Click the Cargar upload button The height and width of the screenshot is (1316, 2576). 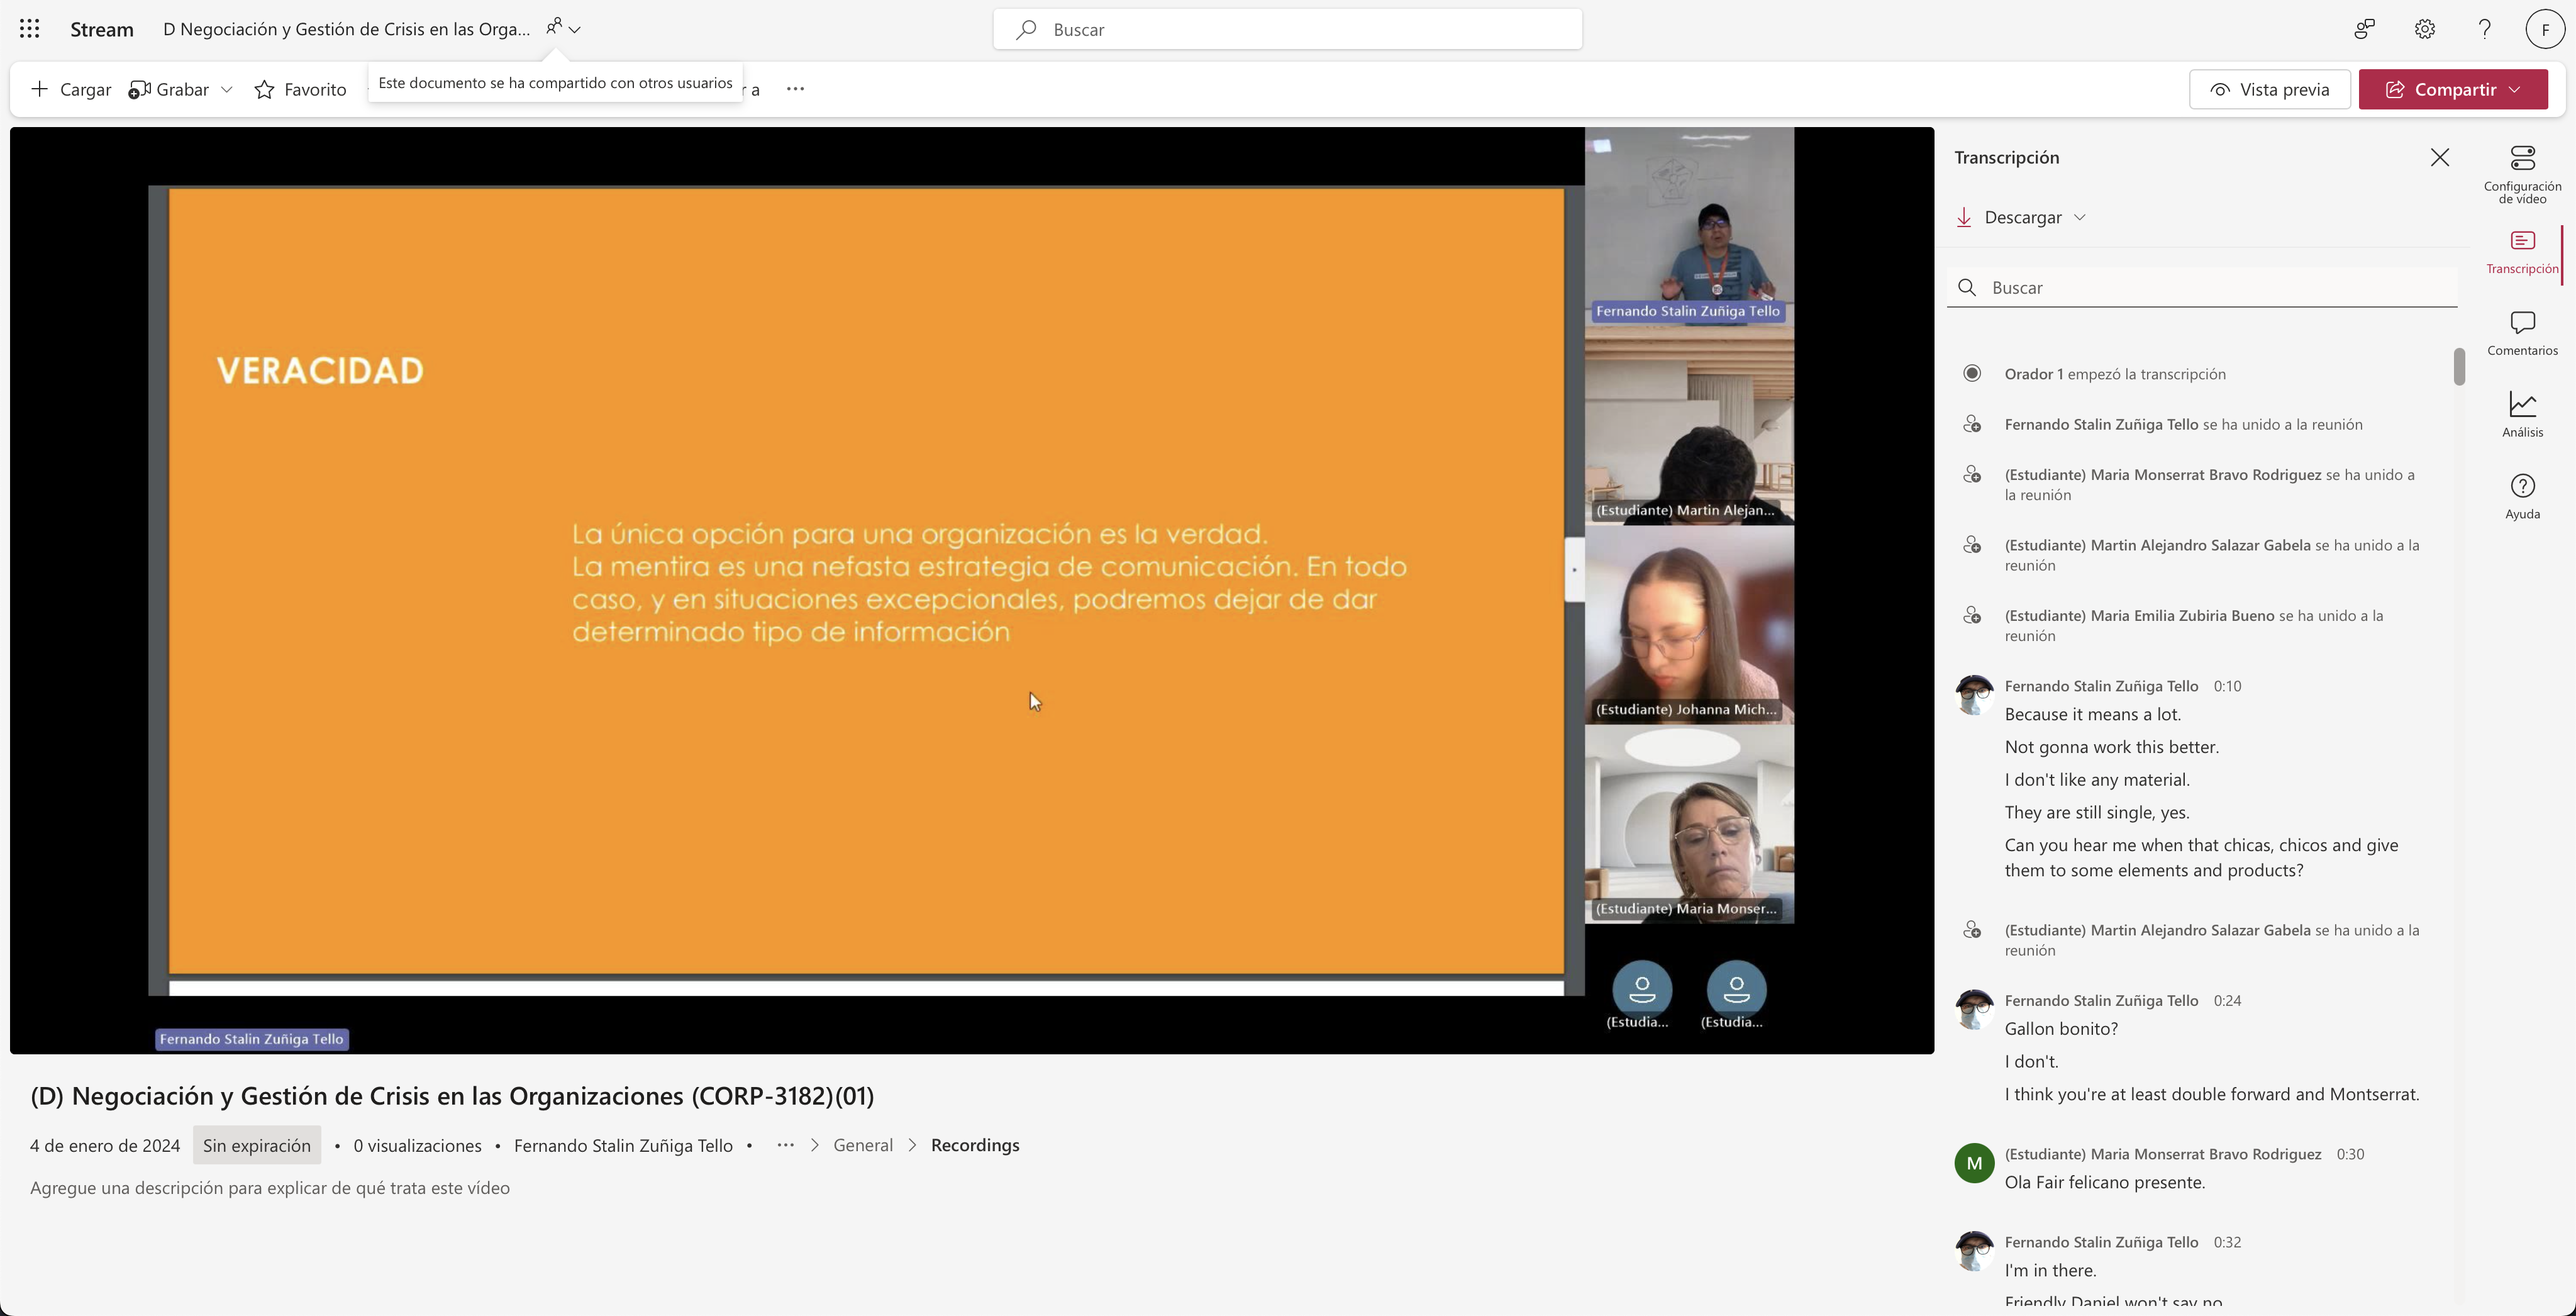71,89
